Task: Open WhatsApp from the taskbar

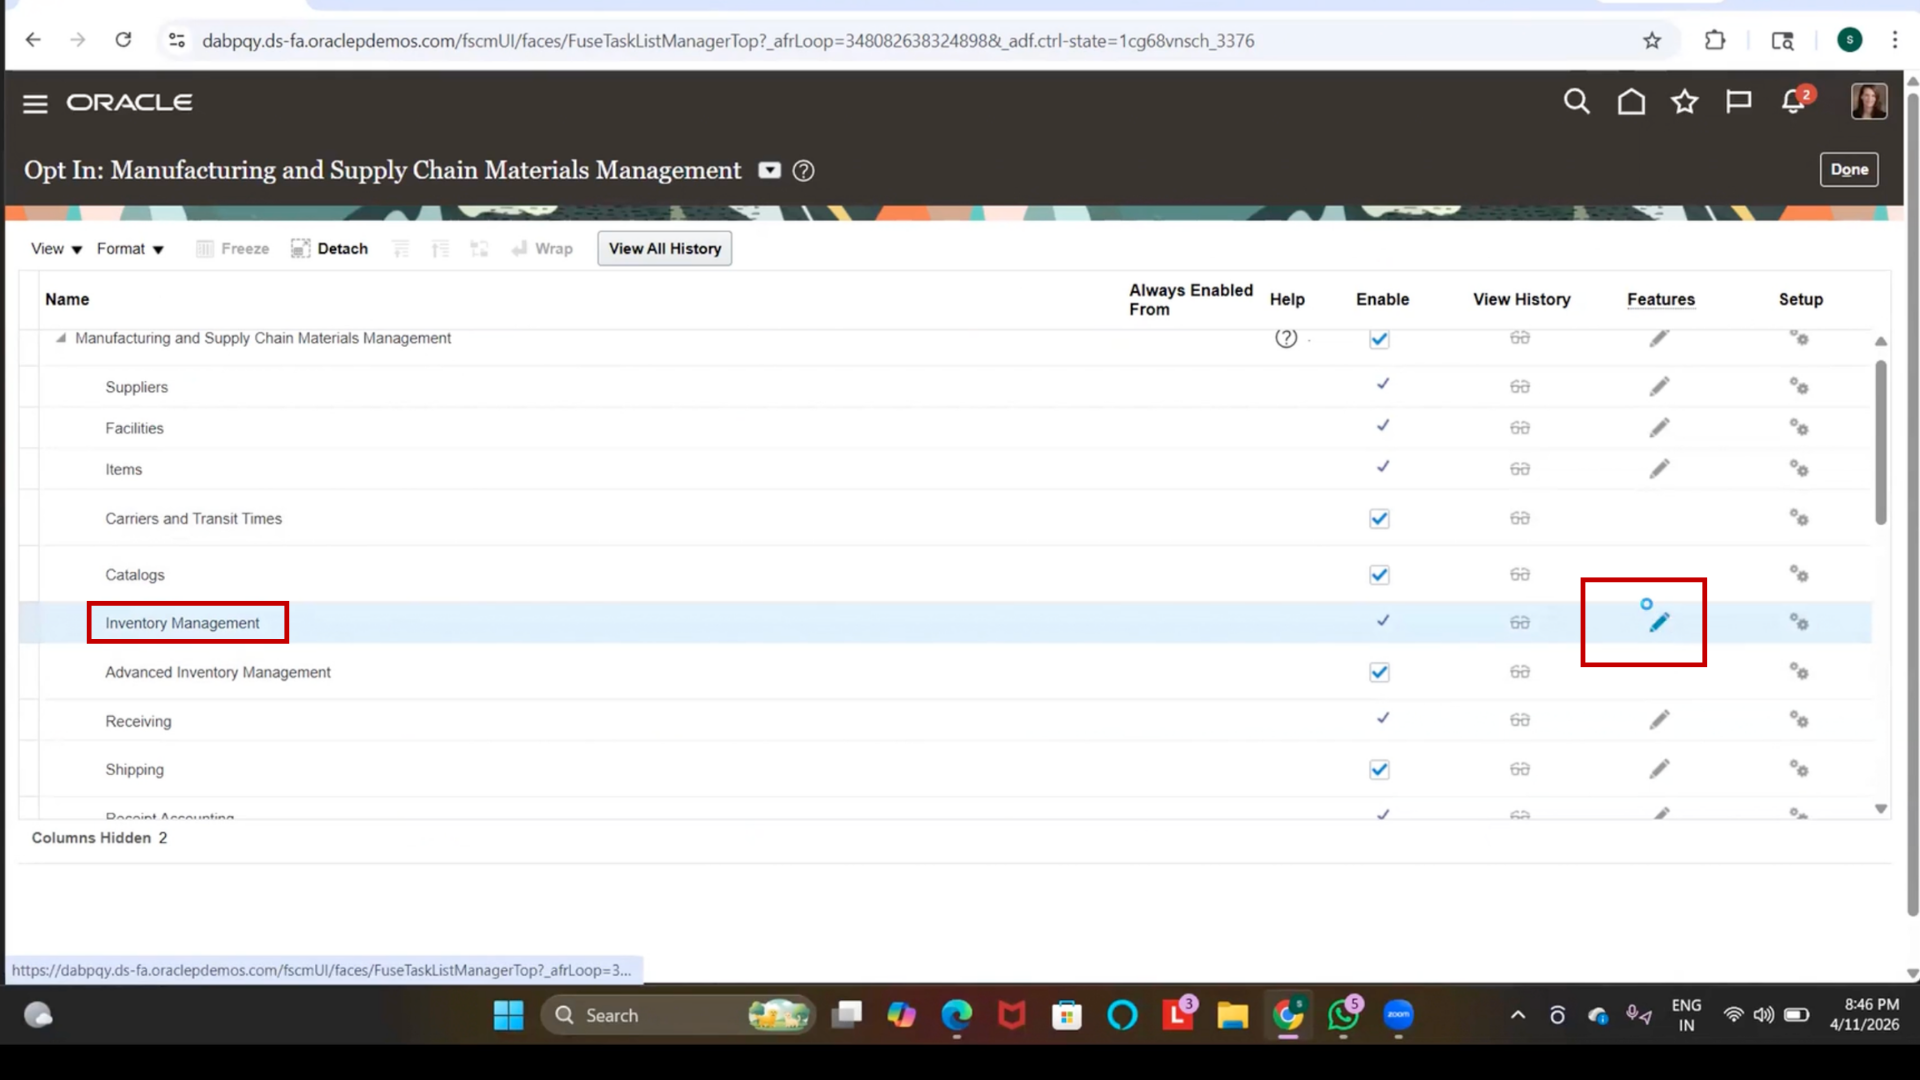Action: [x=1343, y=1015]
